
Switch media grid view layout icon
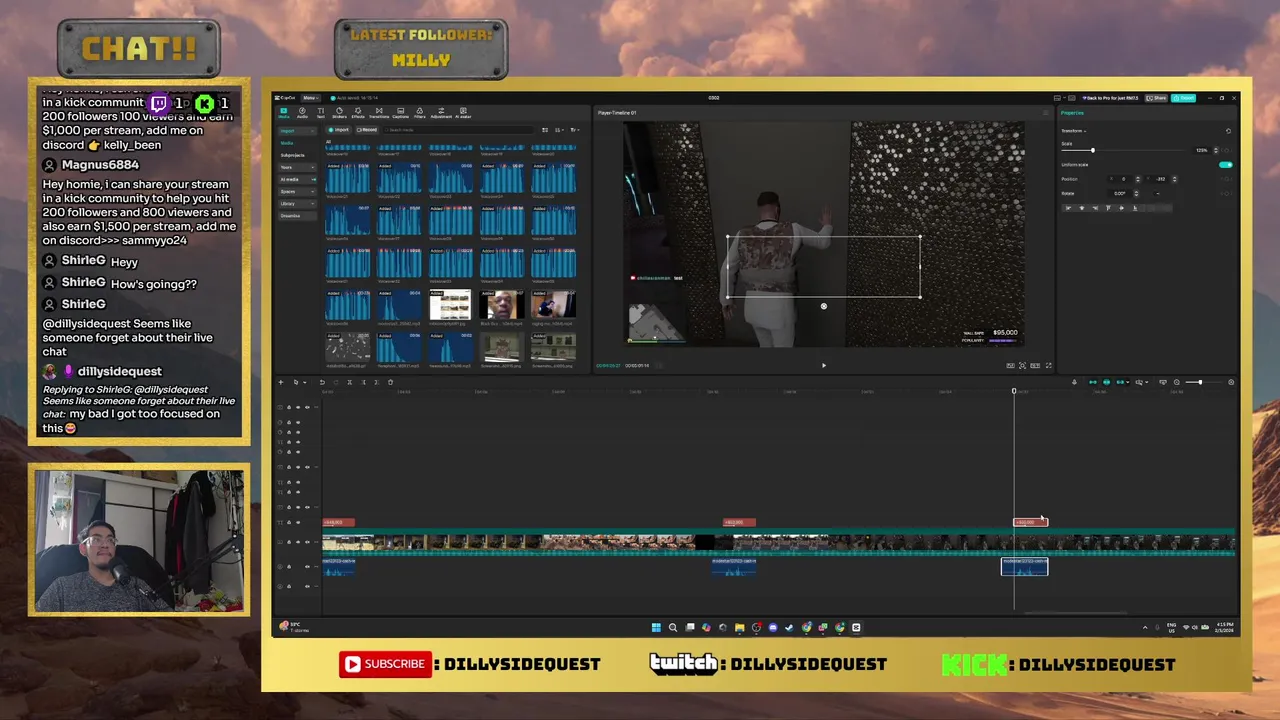(x=545, y=130)
